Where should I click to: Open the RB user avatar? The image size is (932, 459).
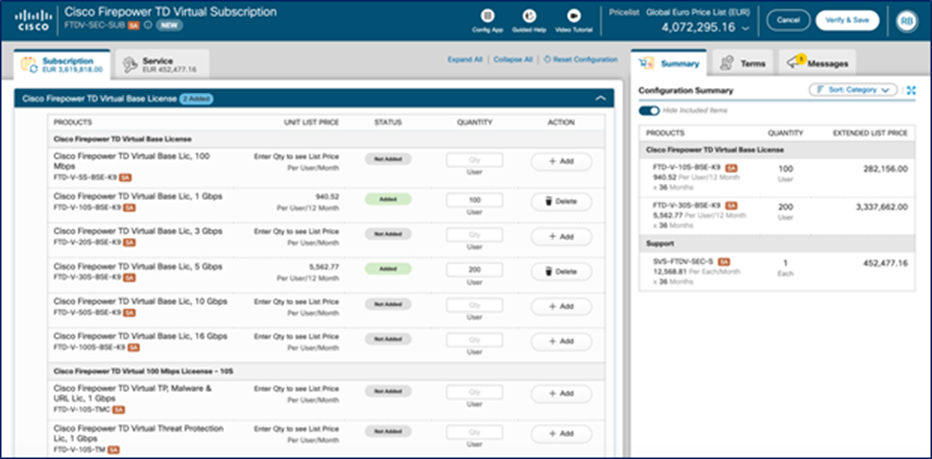tap(907, 21)
